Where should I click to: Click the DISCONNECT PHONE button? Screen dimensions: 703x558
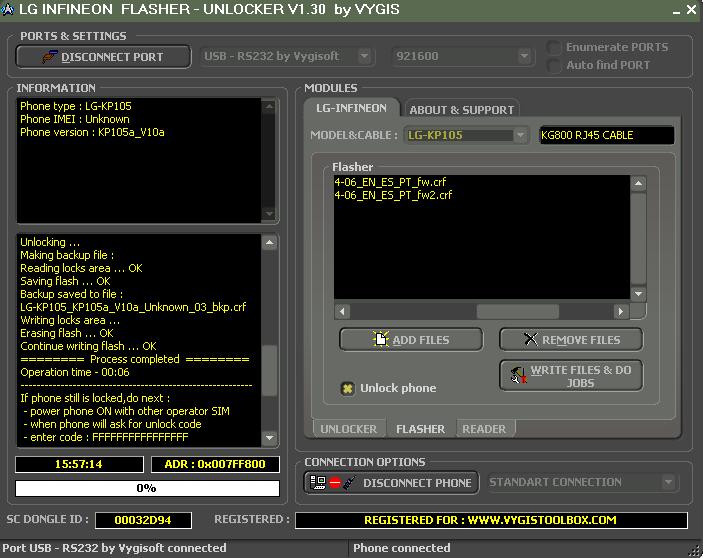click(391, 483)
